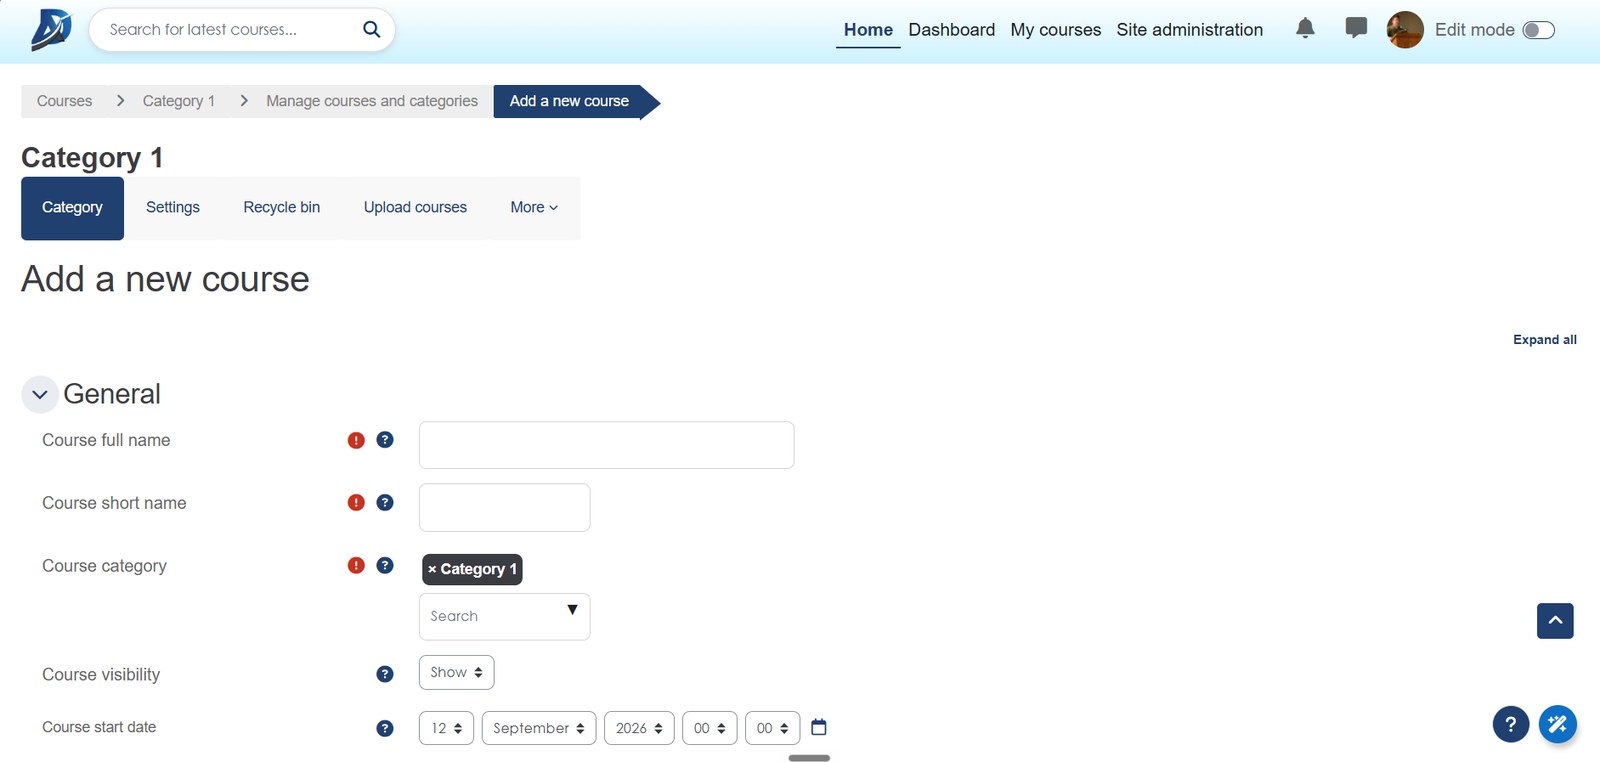Image resolution: width=1600 pixels, height=762 pixels.
Task: Click the Course full name input field
Action: [x=606, y=445]
